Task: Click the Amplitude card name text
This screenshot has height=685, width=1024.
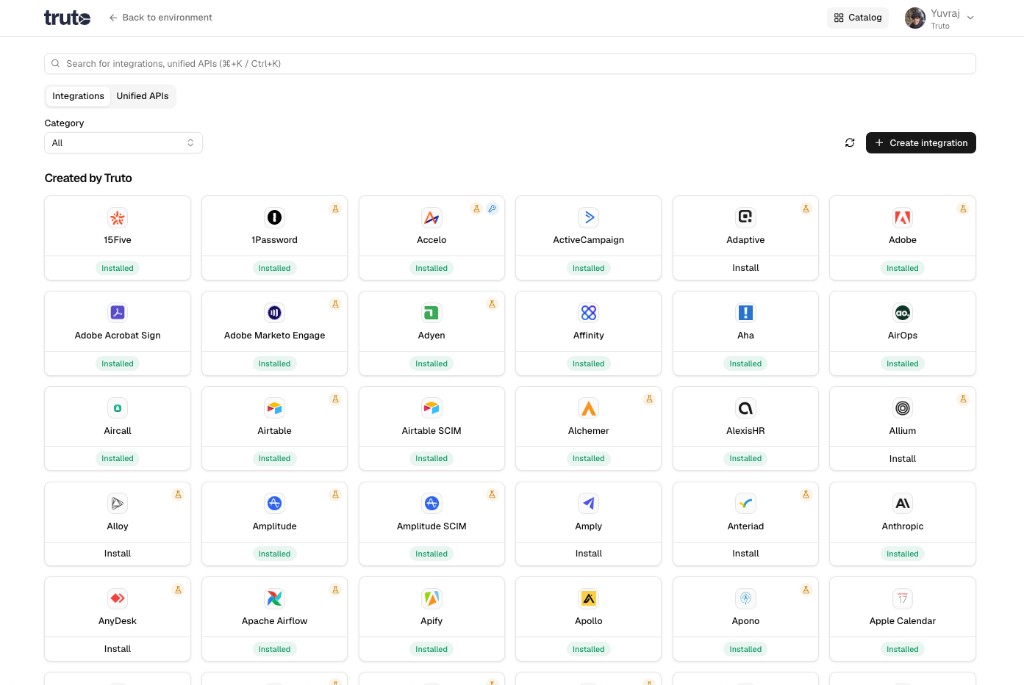Action: click(x=274, y=526)
